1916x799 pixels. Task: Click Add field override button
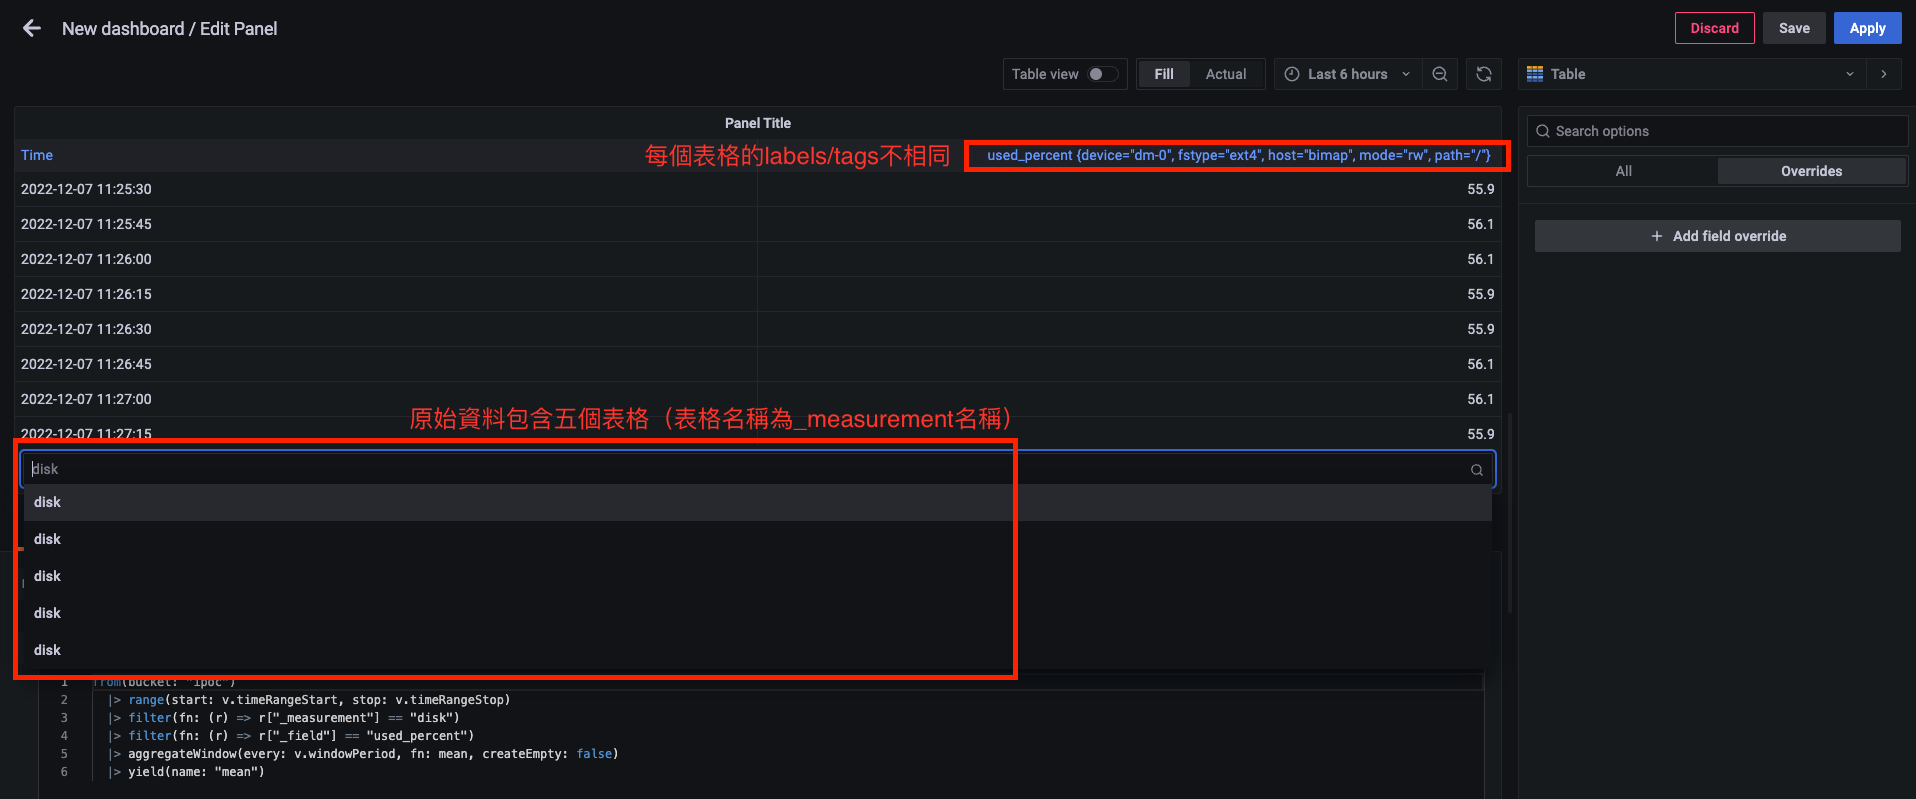point(1717,236)
